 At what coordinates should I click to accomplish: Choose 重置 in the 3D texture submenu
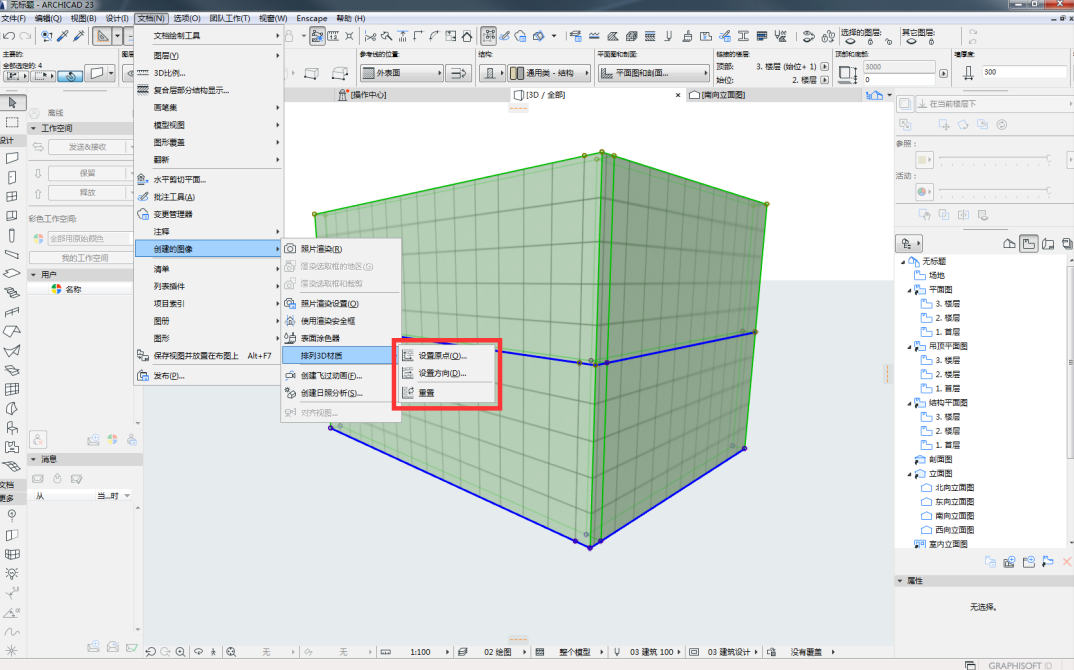[447, 393]
